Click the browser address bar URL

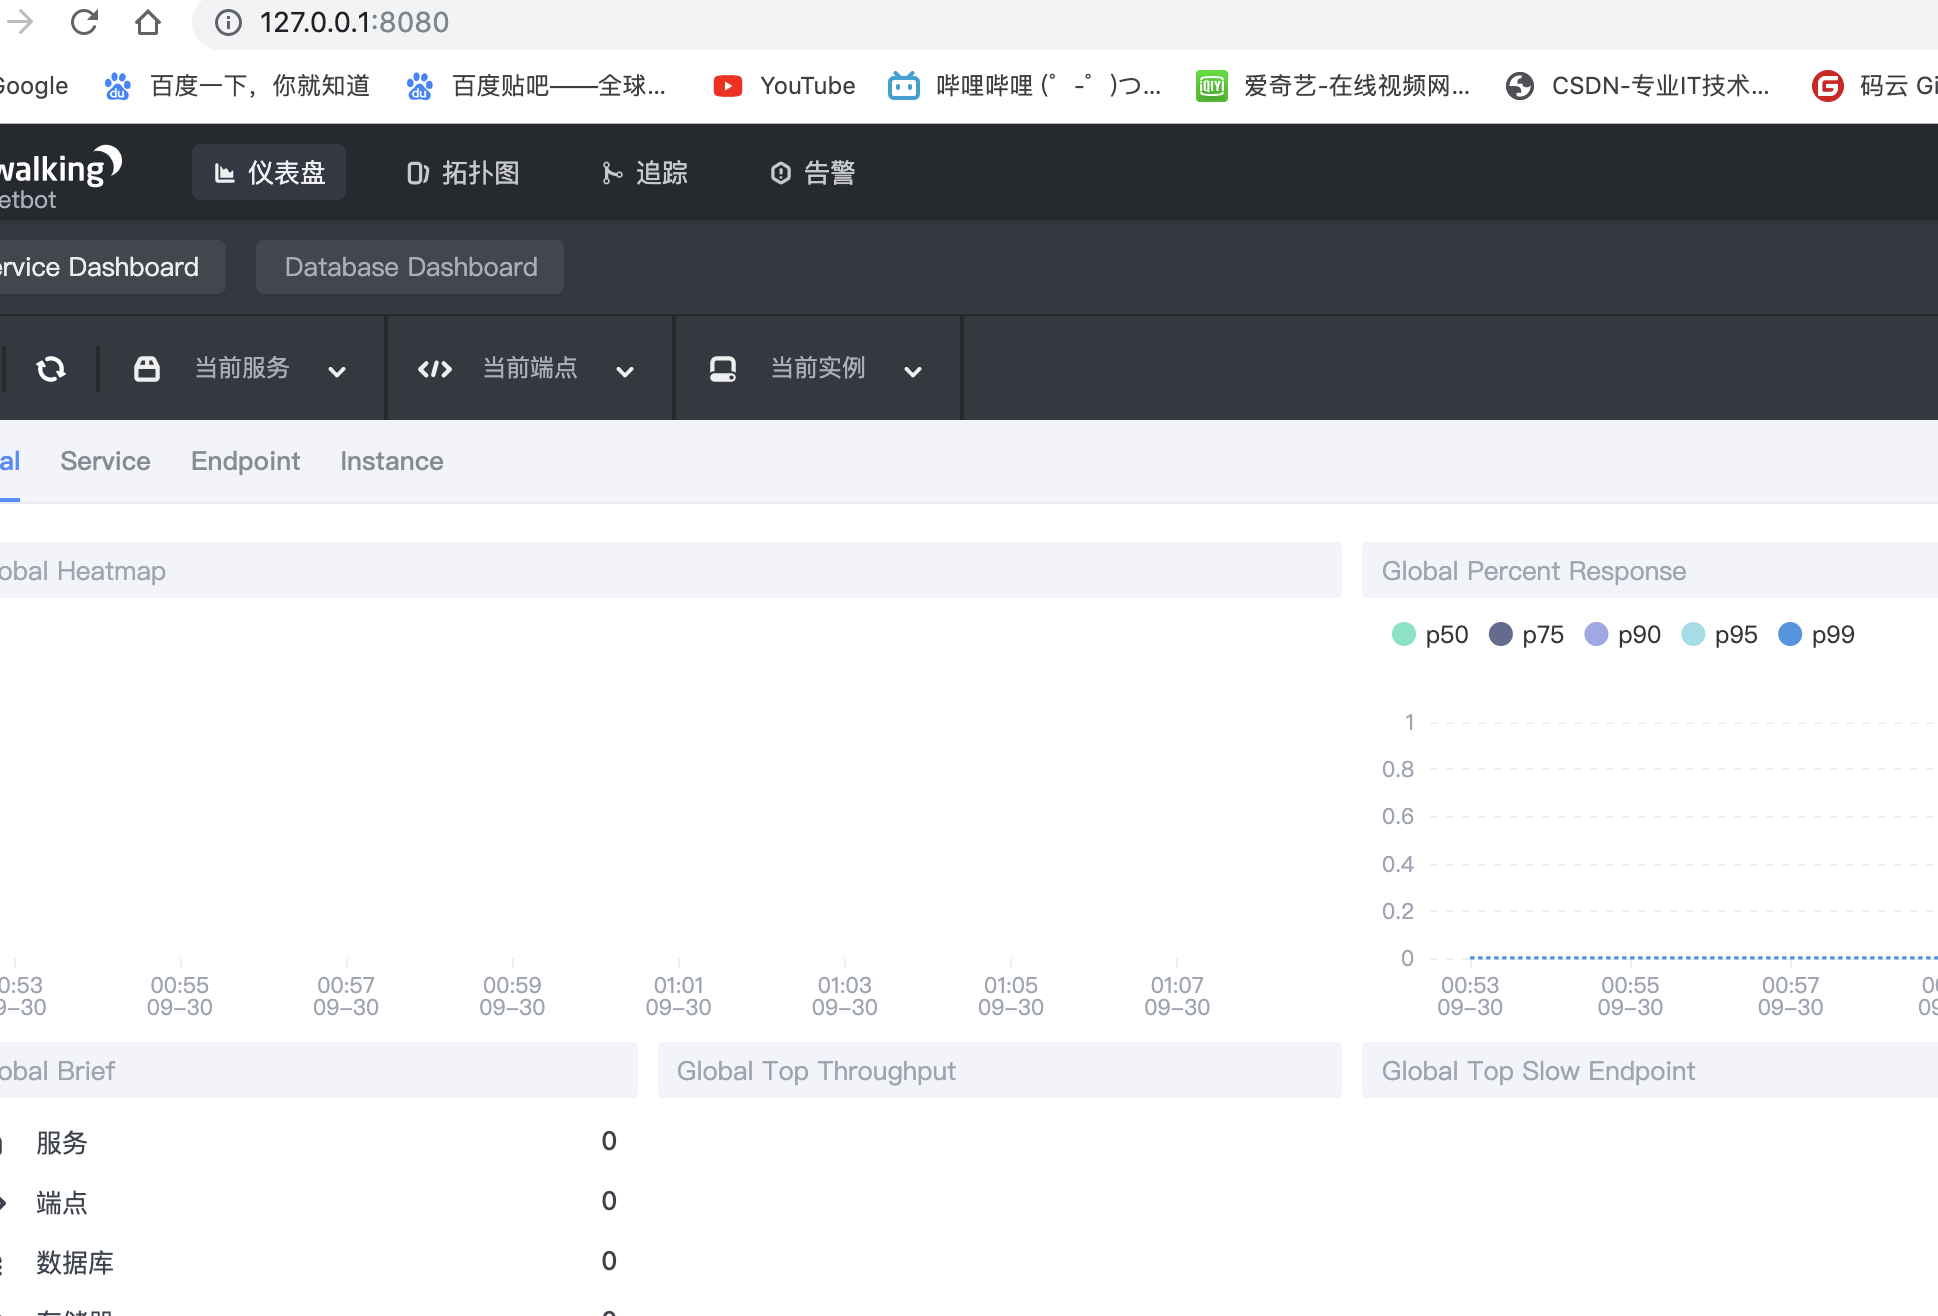click(x=354, y=22)
